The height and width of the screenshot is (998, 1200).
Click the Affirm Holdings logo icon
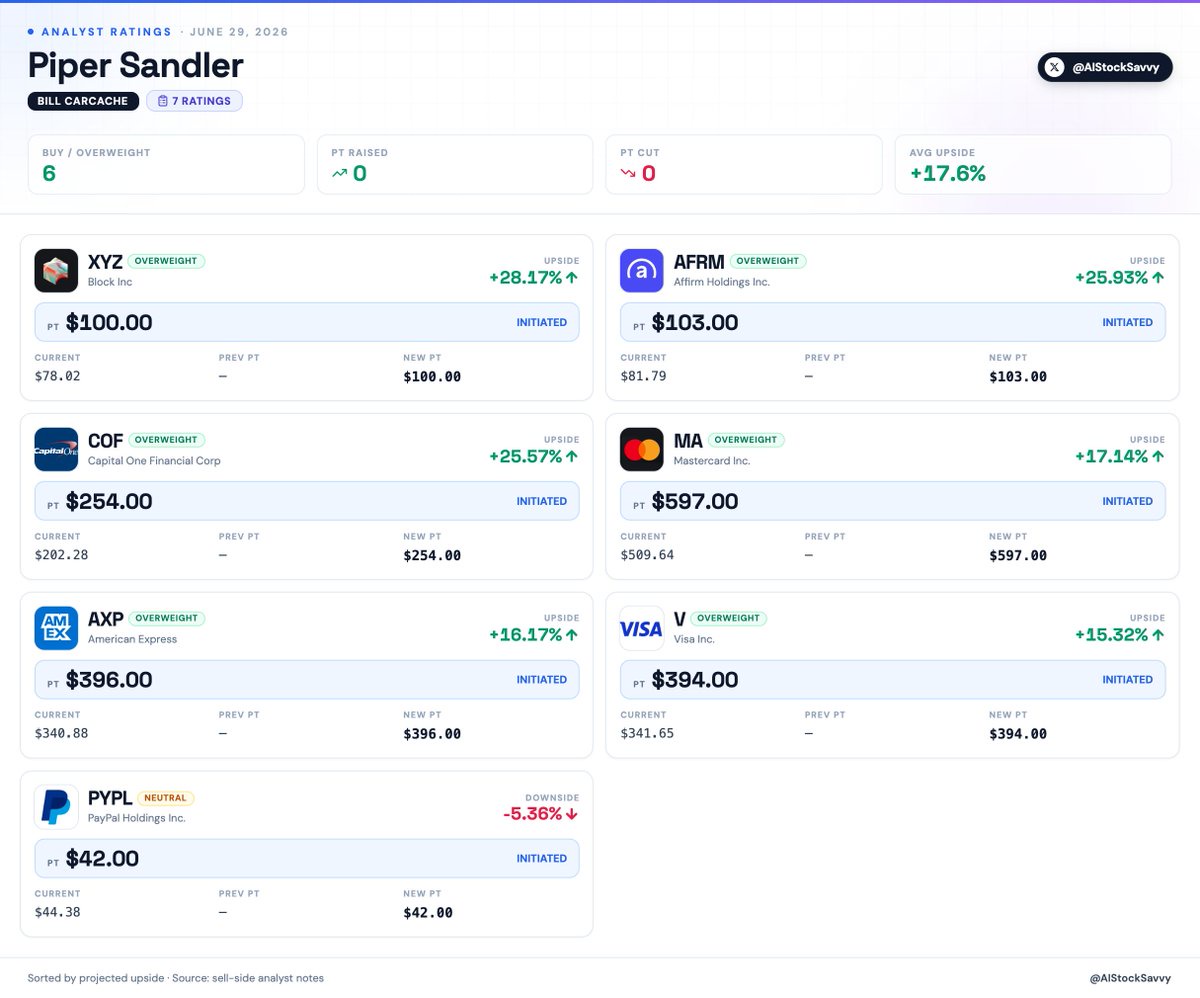pyautogui.click(x=642, y=271)
